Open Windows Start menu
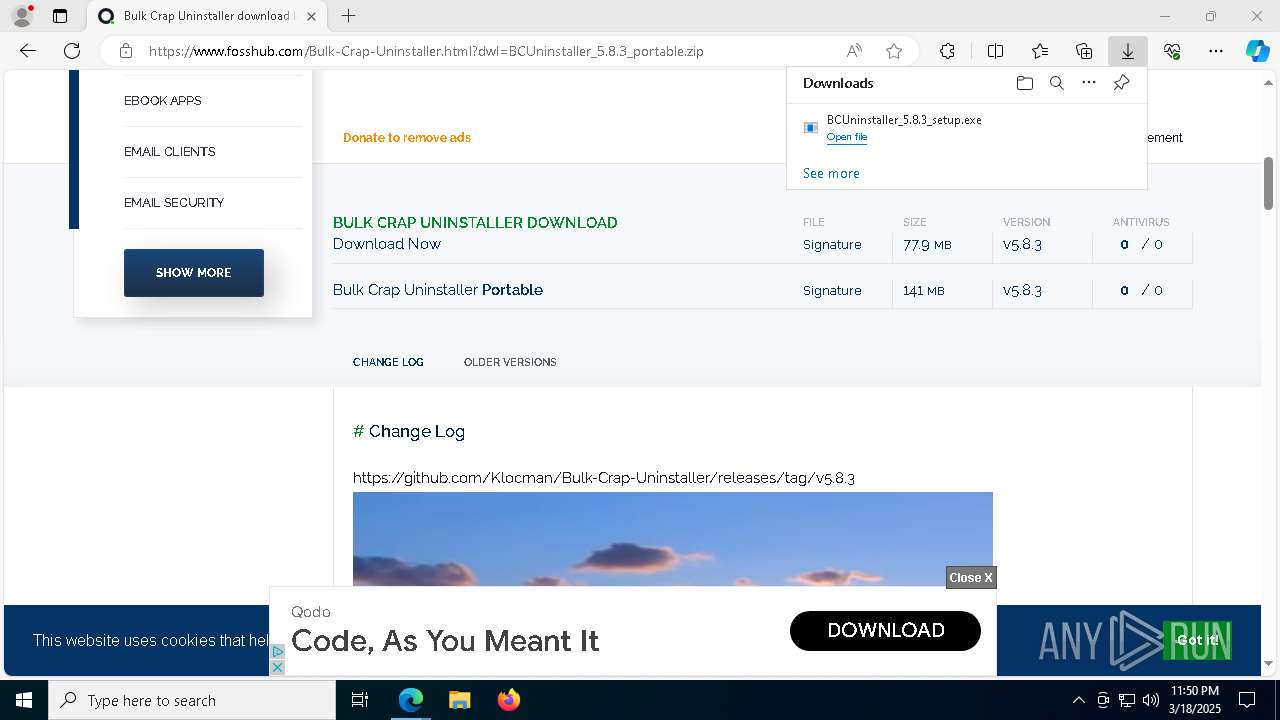This screenshot has width=1280, height=720. coord(24,700)
